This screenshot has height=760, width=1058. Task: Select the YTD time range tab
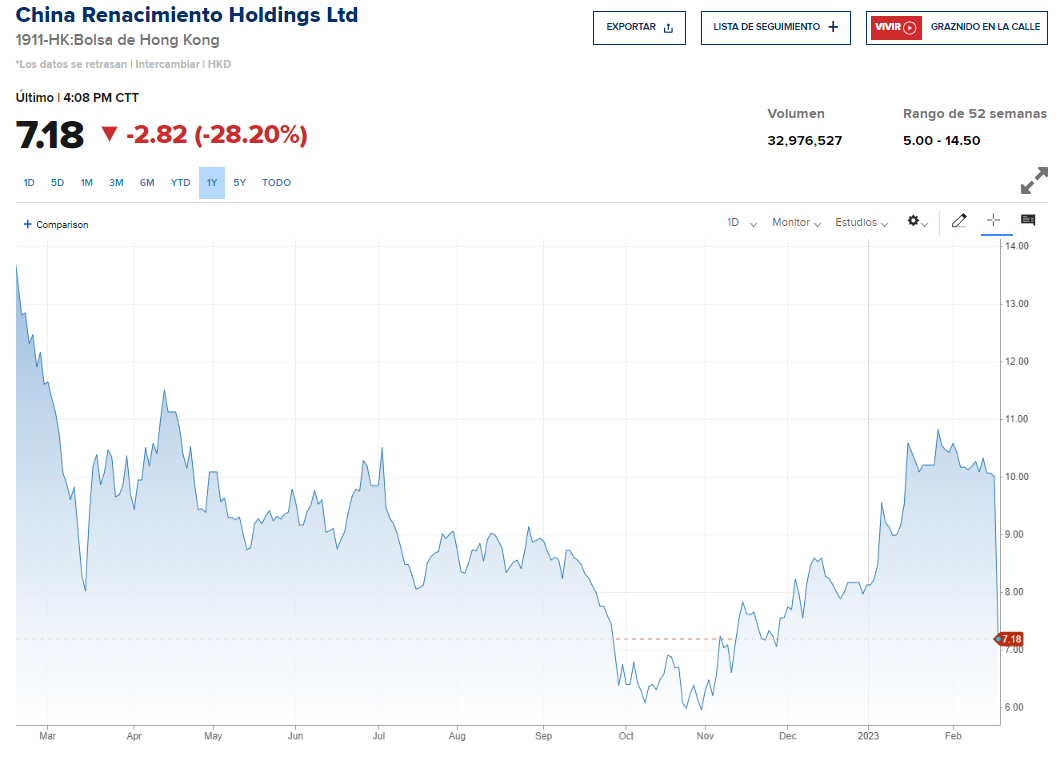coord(180,183)
